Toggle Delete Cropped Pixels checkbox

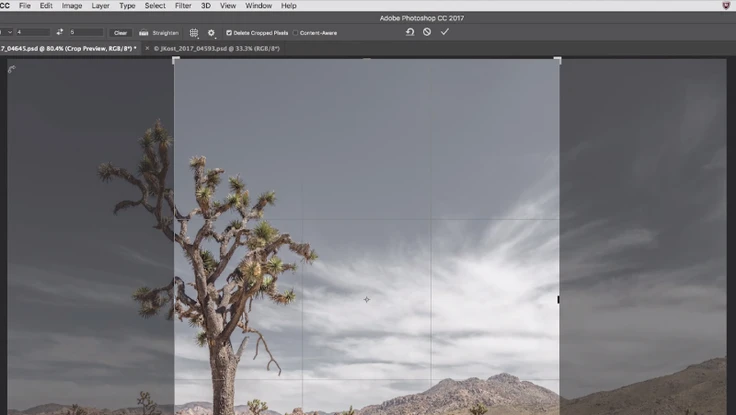pyautogui.click(x=229, y=33)
